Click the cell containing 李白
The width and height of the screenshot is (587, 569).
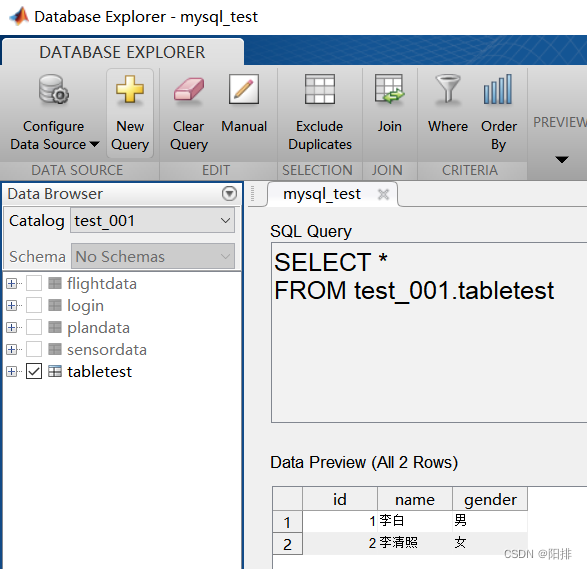415,521
